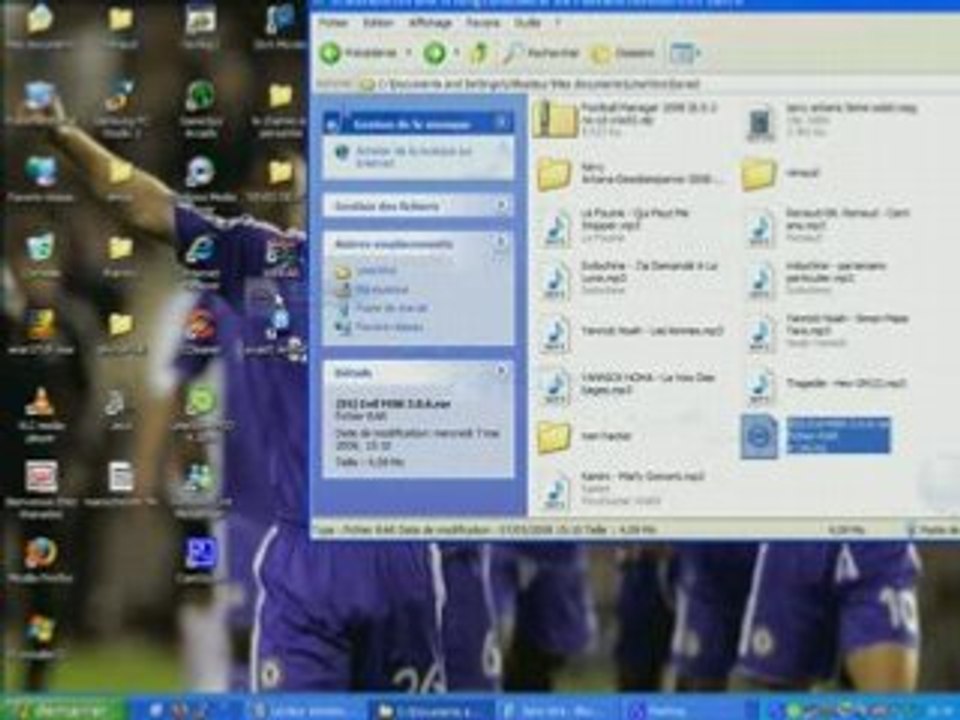Select the folder left of the RAR file
Image resolution: width=960 pixels, height=720 pixels.
[585, 436]
